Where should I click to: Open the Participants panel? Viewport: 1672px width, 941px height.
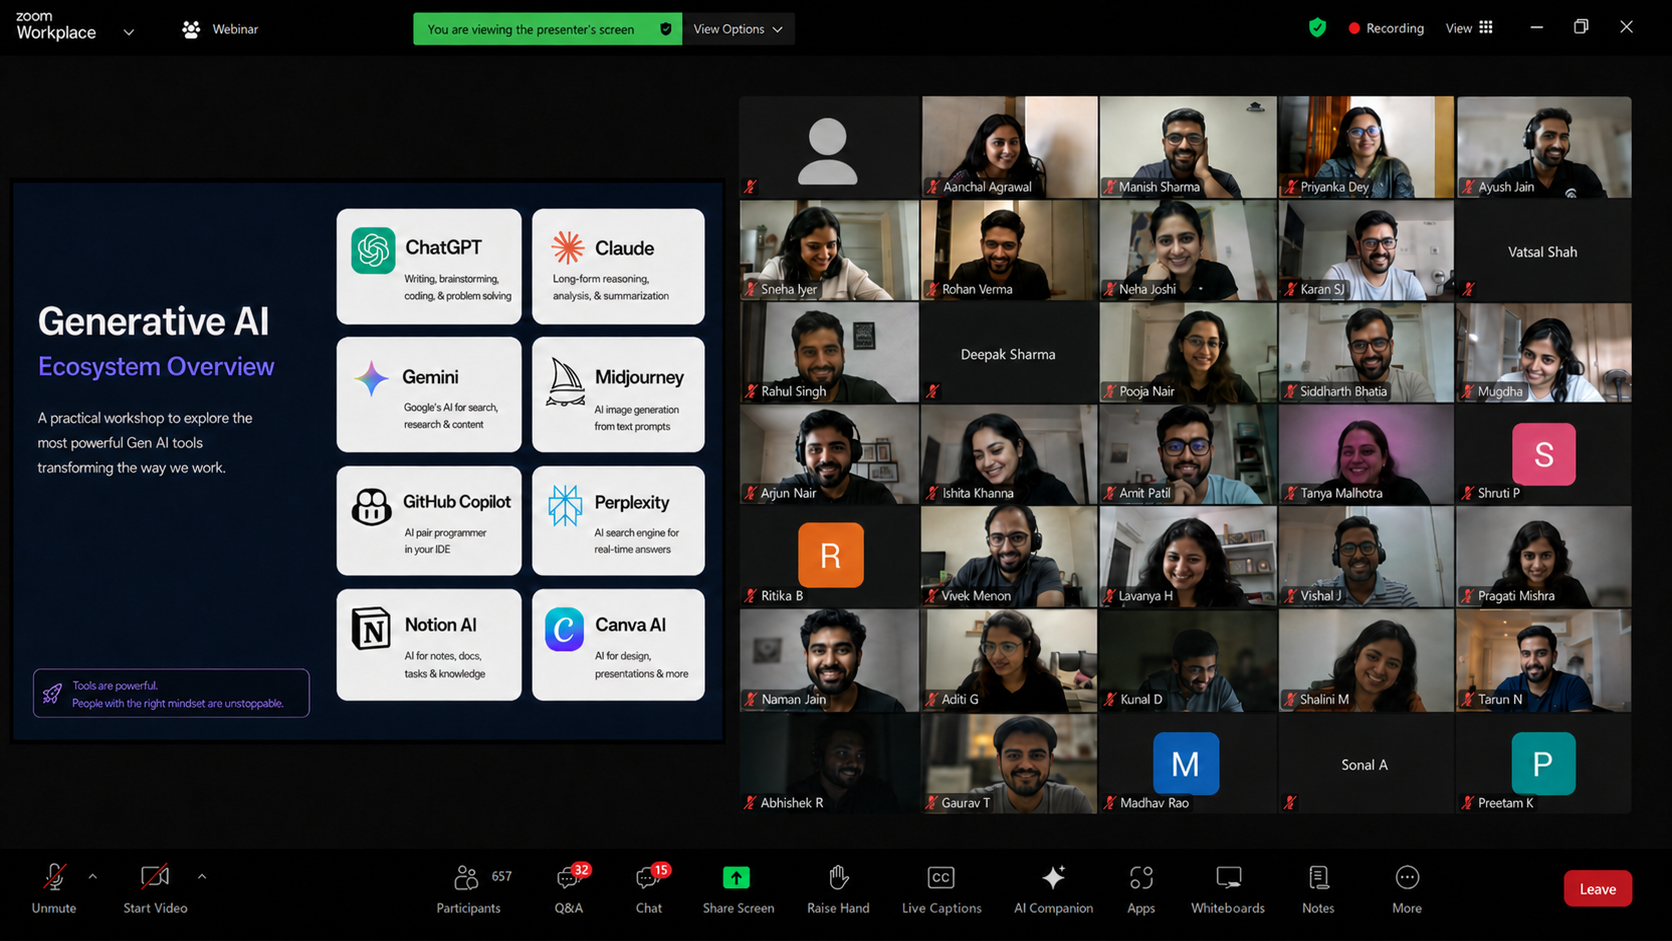[468, 888]
